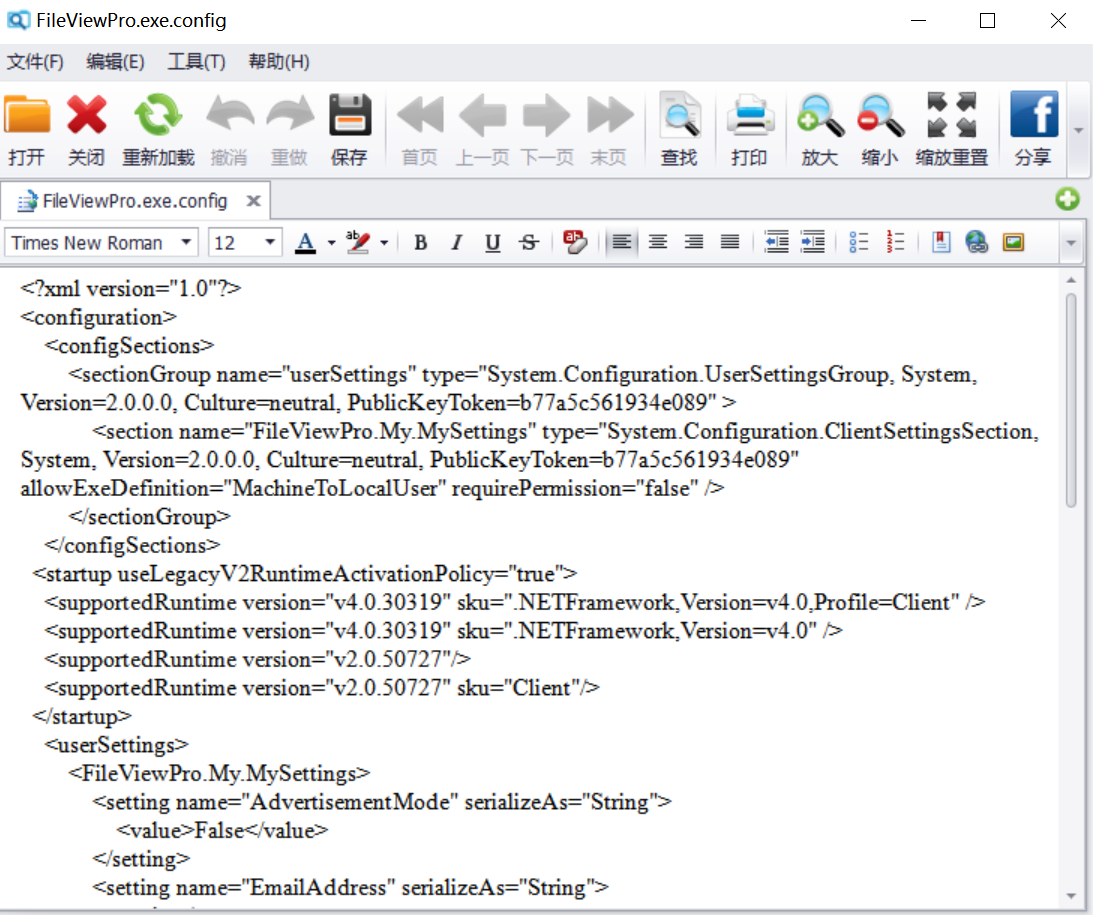Viewport: 1093px width, 915px height.
Task: Align text to the right
Action: pos(694,243)
